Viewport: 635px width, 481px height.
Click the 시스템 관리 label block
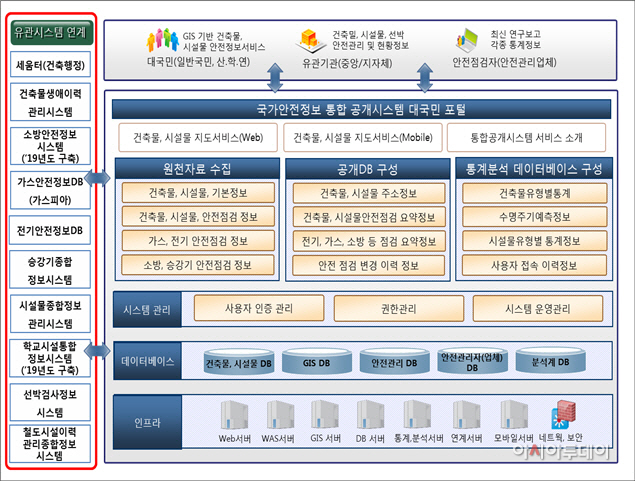click(147, 309)
